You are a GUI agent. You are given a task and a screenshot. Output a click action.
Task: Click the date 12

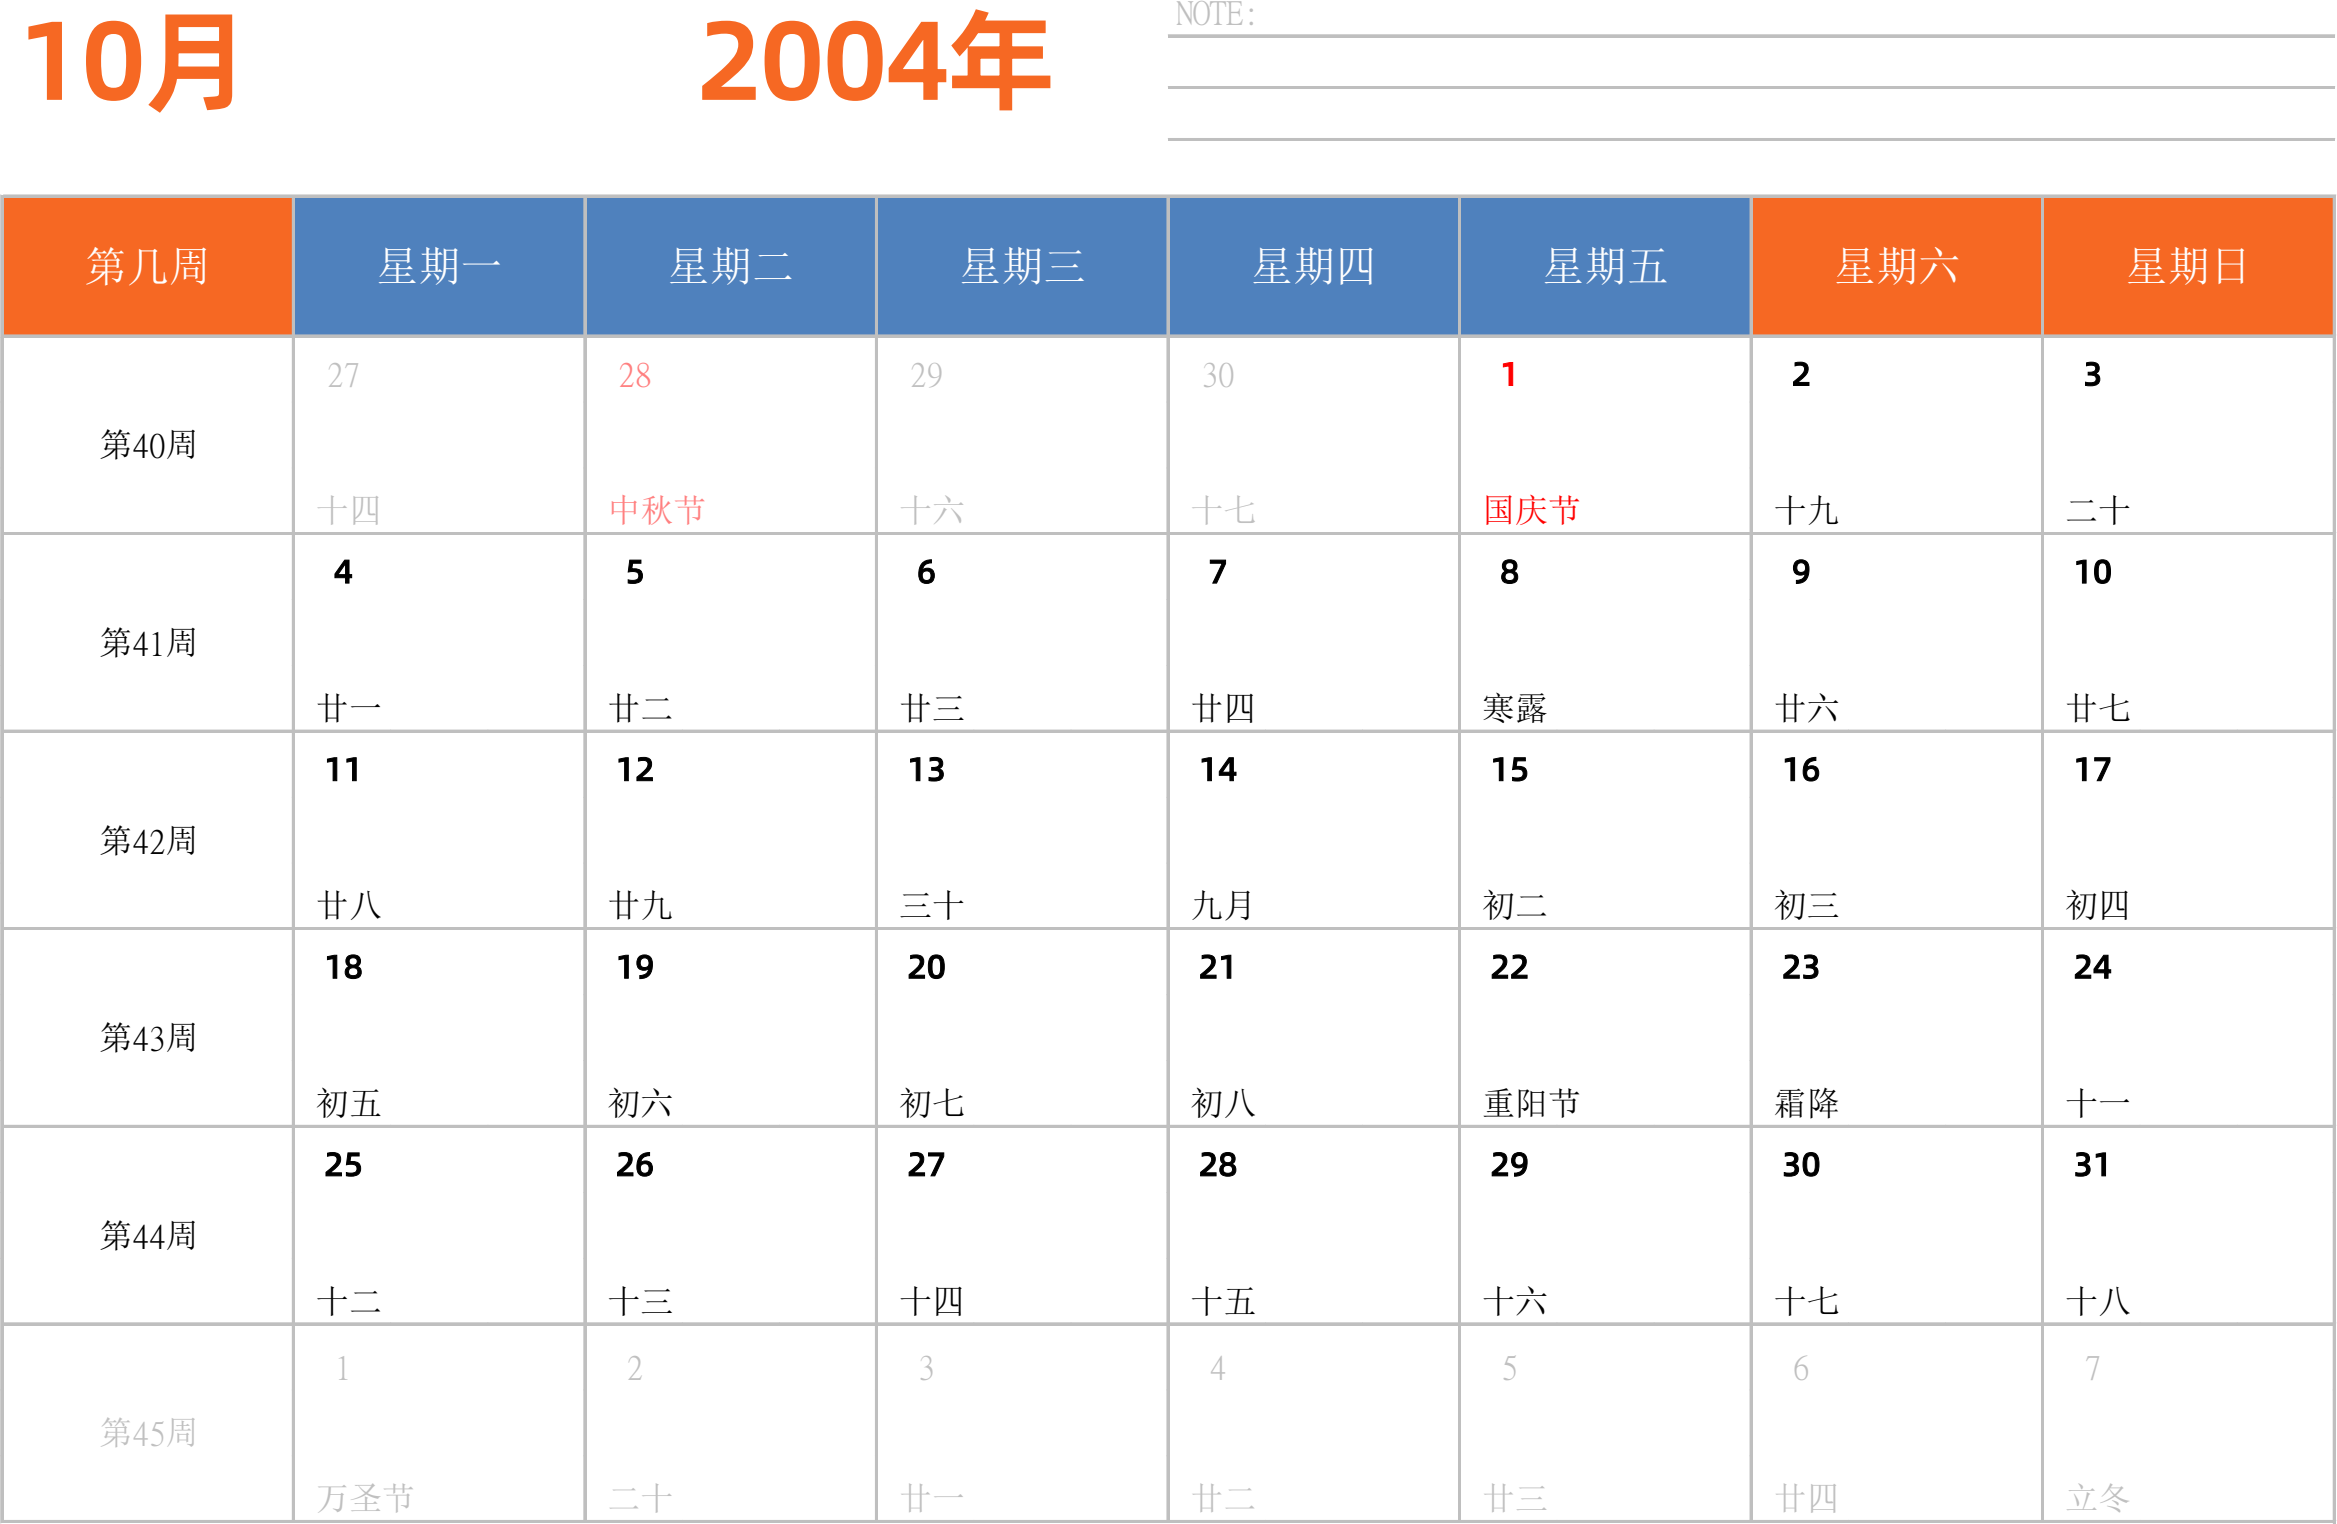(635, 770)
